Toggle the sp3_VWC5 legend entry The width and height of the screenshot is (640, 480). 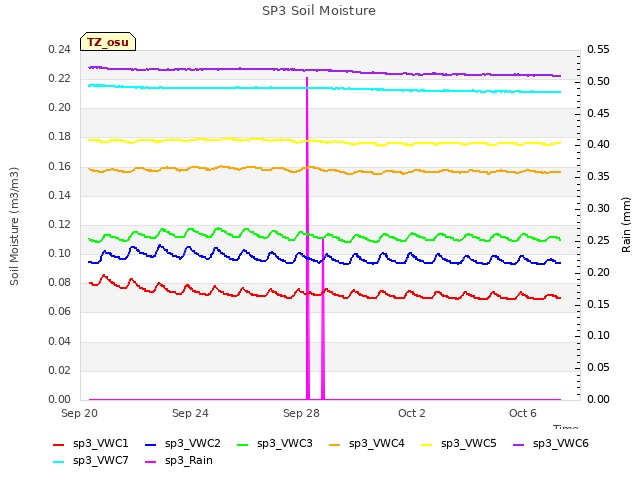(459, 444)
